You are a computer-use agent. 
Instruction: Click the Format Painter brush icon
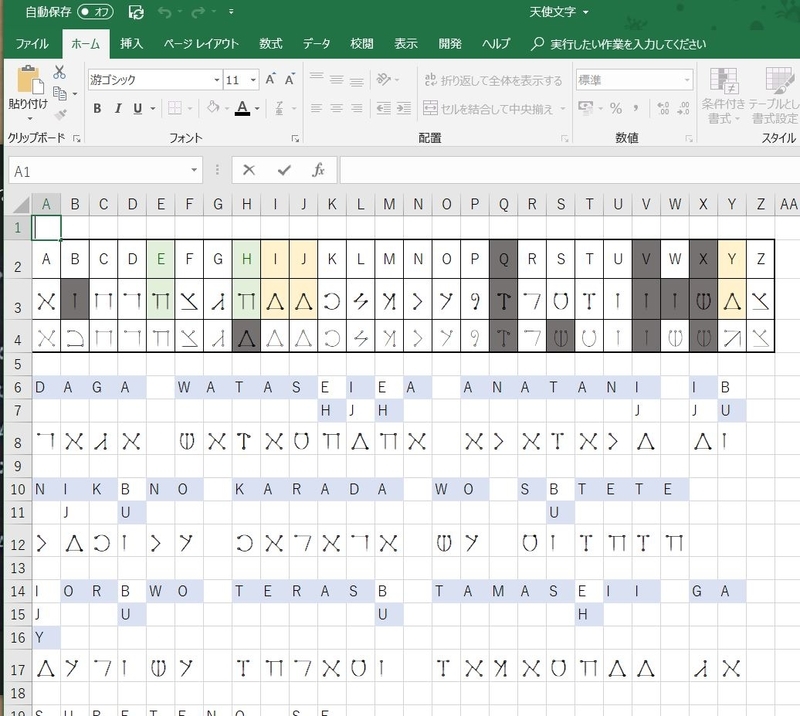pyautogui.click(x=60, y=114)
